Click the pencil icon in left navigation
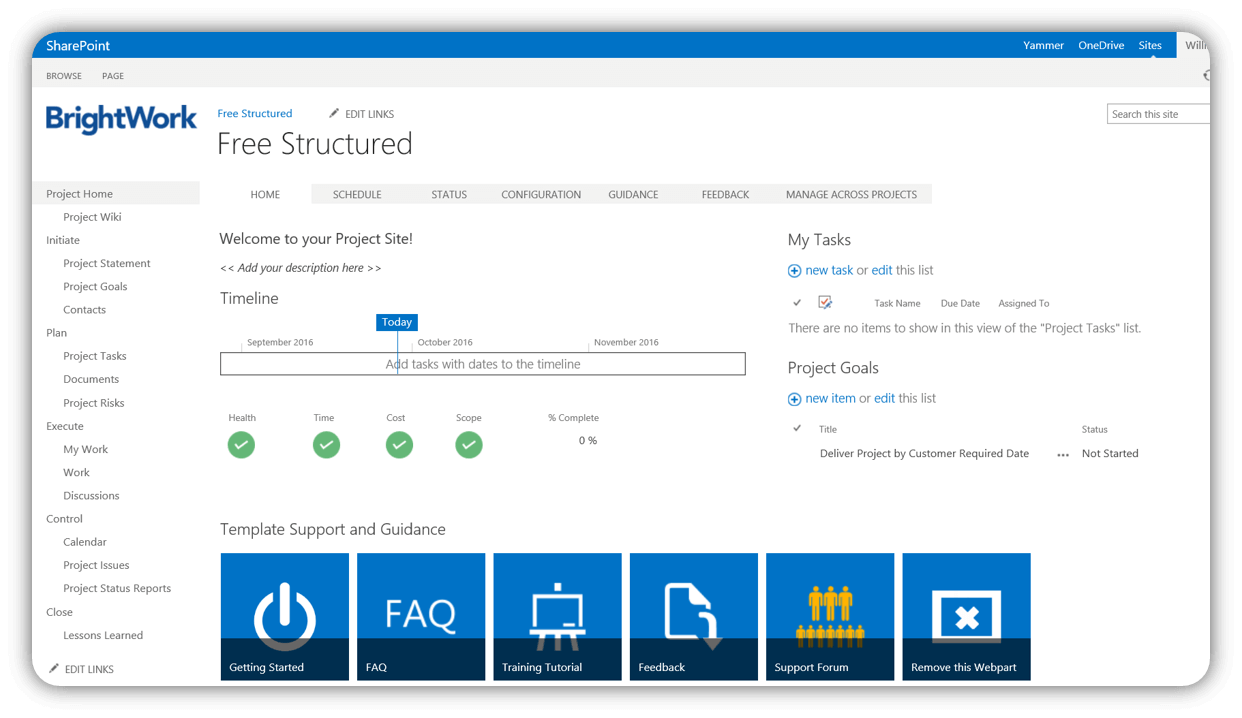Image resolution: width=1242 pixels, height=718 pixels. (54, 669)
